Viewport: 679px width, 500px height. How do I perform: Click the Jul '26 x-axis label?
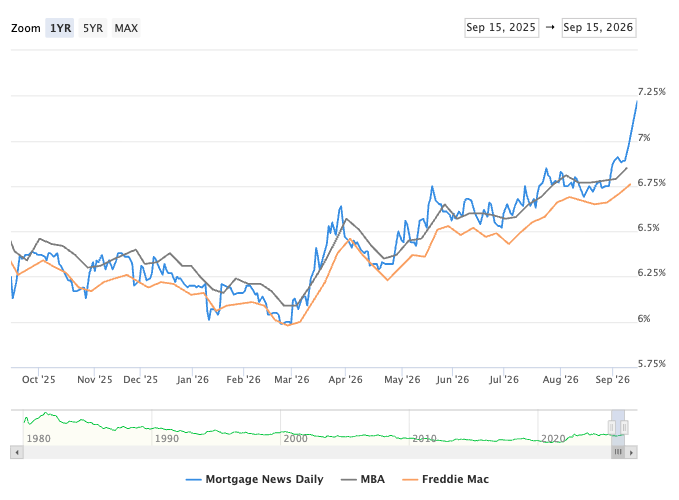click(x=504, y=380)
